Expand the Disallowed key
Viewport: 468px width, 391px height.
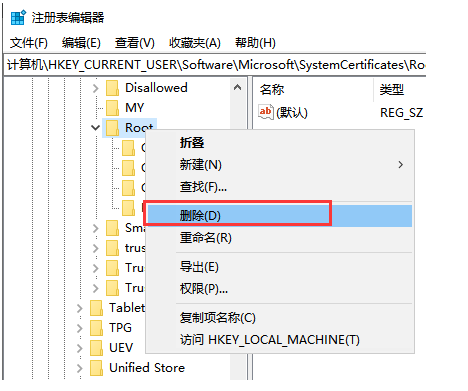click(96, 88)
